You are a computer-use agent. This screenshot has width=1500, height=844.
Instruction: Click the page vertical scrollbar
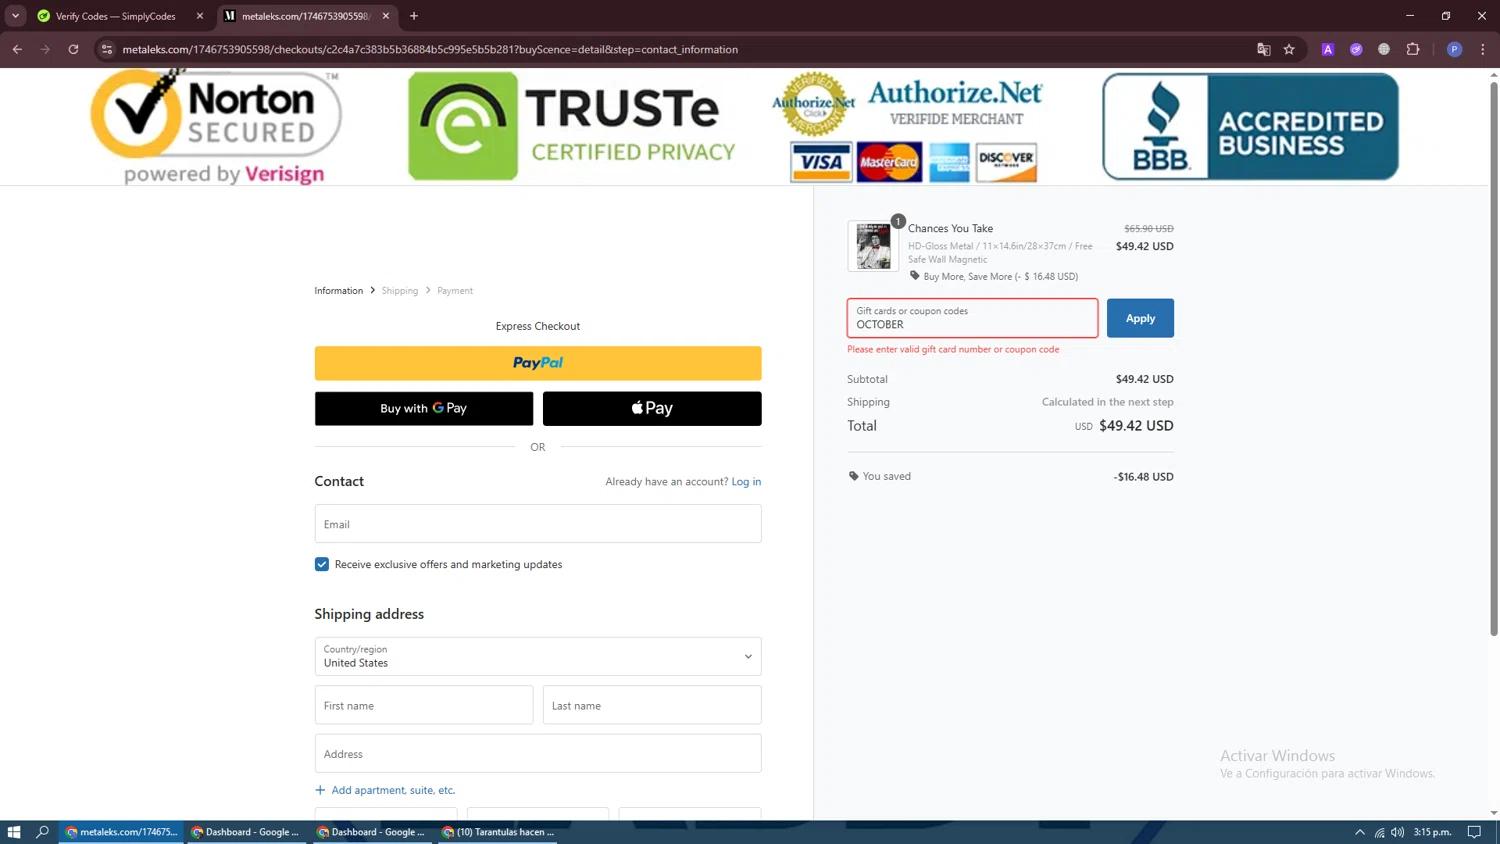click(x=1494, y=358)
